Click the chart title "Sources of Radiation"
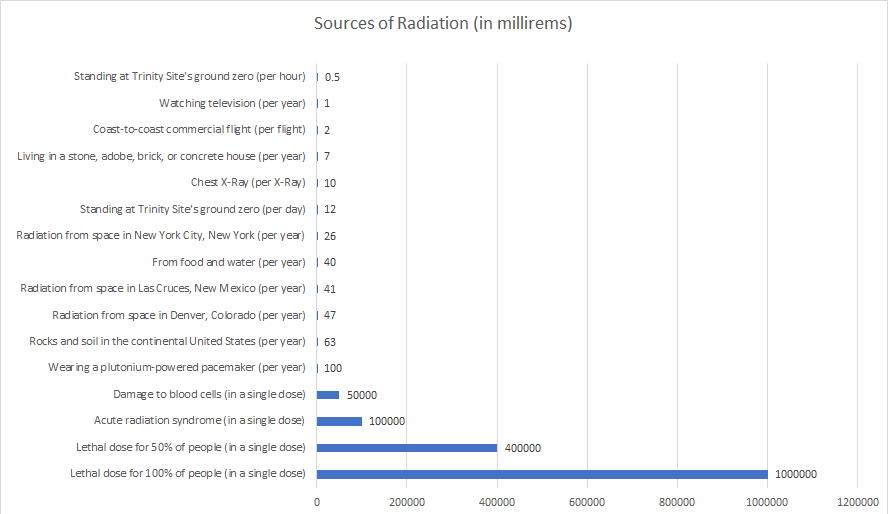This screenshot has height=514, width=888. pyautogui.click(x=443, y=23)
